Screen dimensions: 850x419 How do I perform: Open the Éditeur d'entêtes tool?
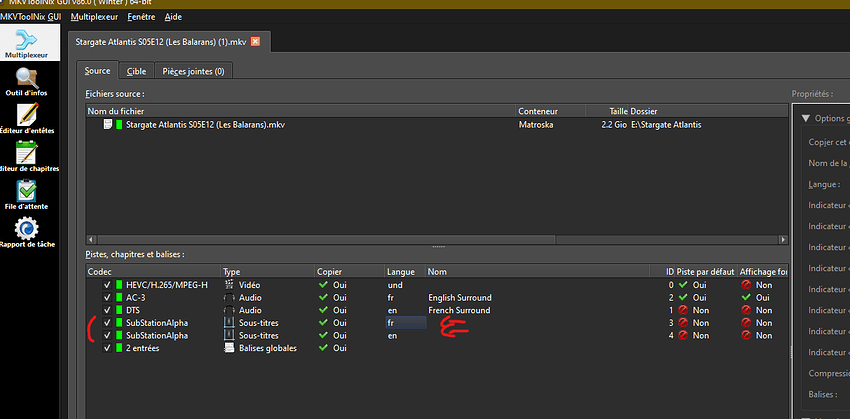pyautogui.click(x=26, y=119)
